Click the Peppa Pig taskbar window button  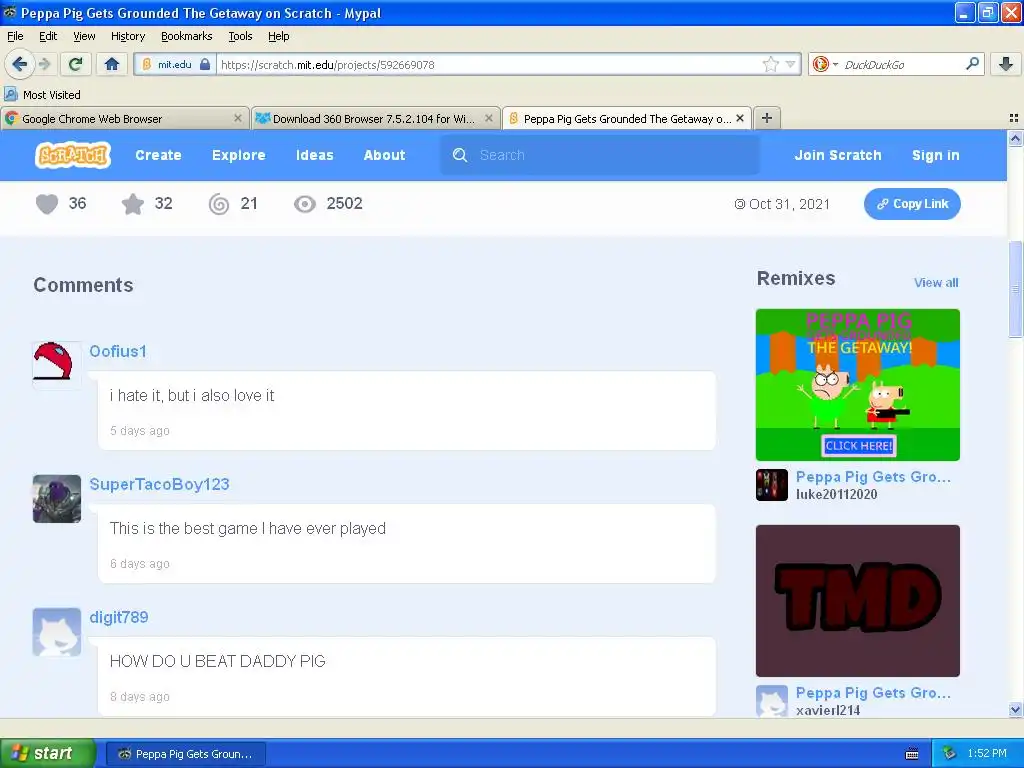(x=185, y=754)
